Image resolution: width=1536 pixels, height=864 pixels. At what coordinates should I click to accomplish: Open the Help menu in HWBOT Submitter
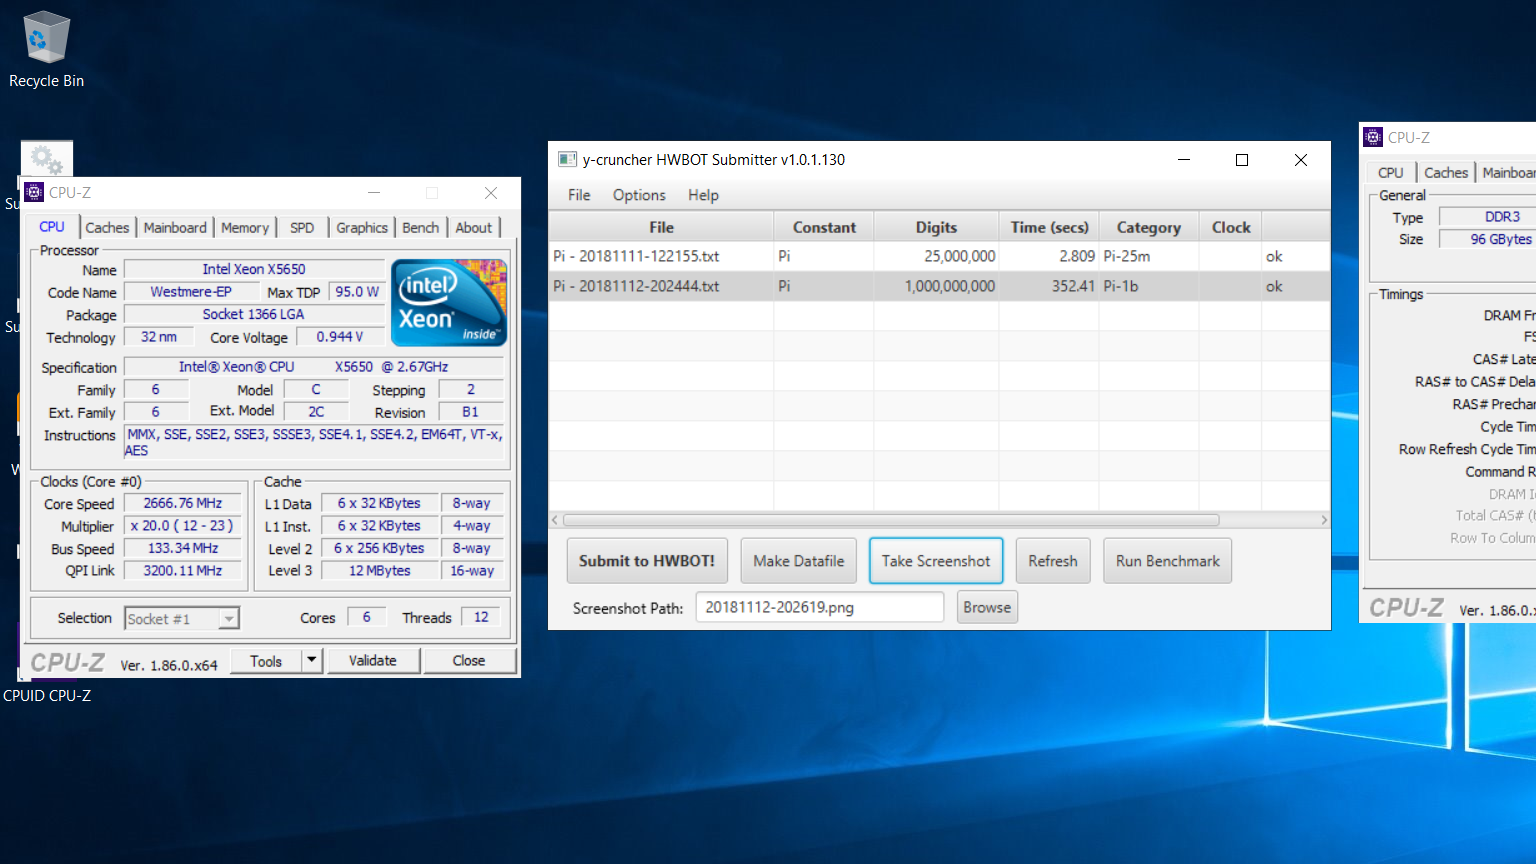(703, 195)
